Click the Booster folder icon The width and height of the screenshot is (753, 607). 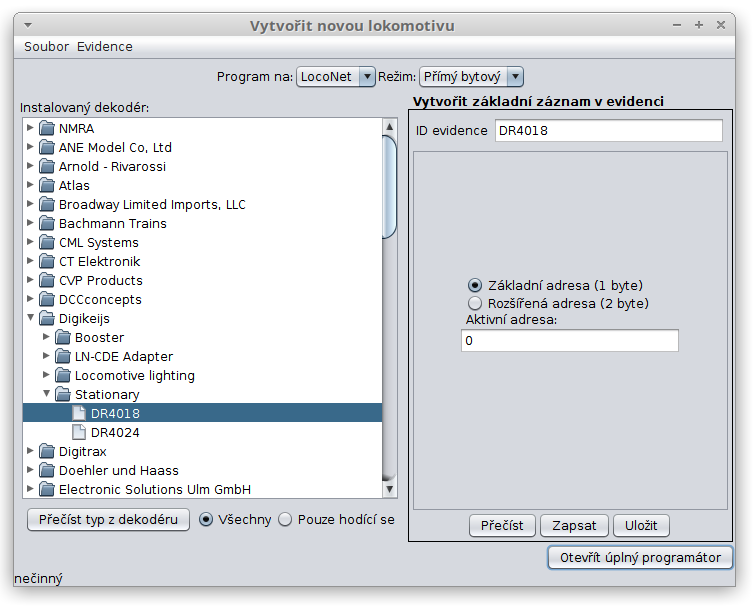[63, 337]
